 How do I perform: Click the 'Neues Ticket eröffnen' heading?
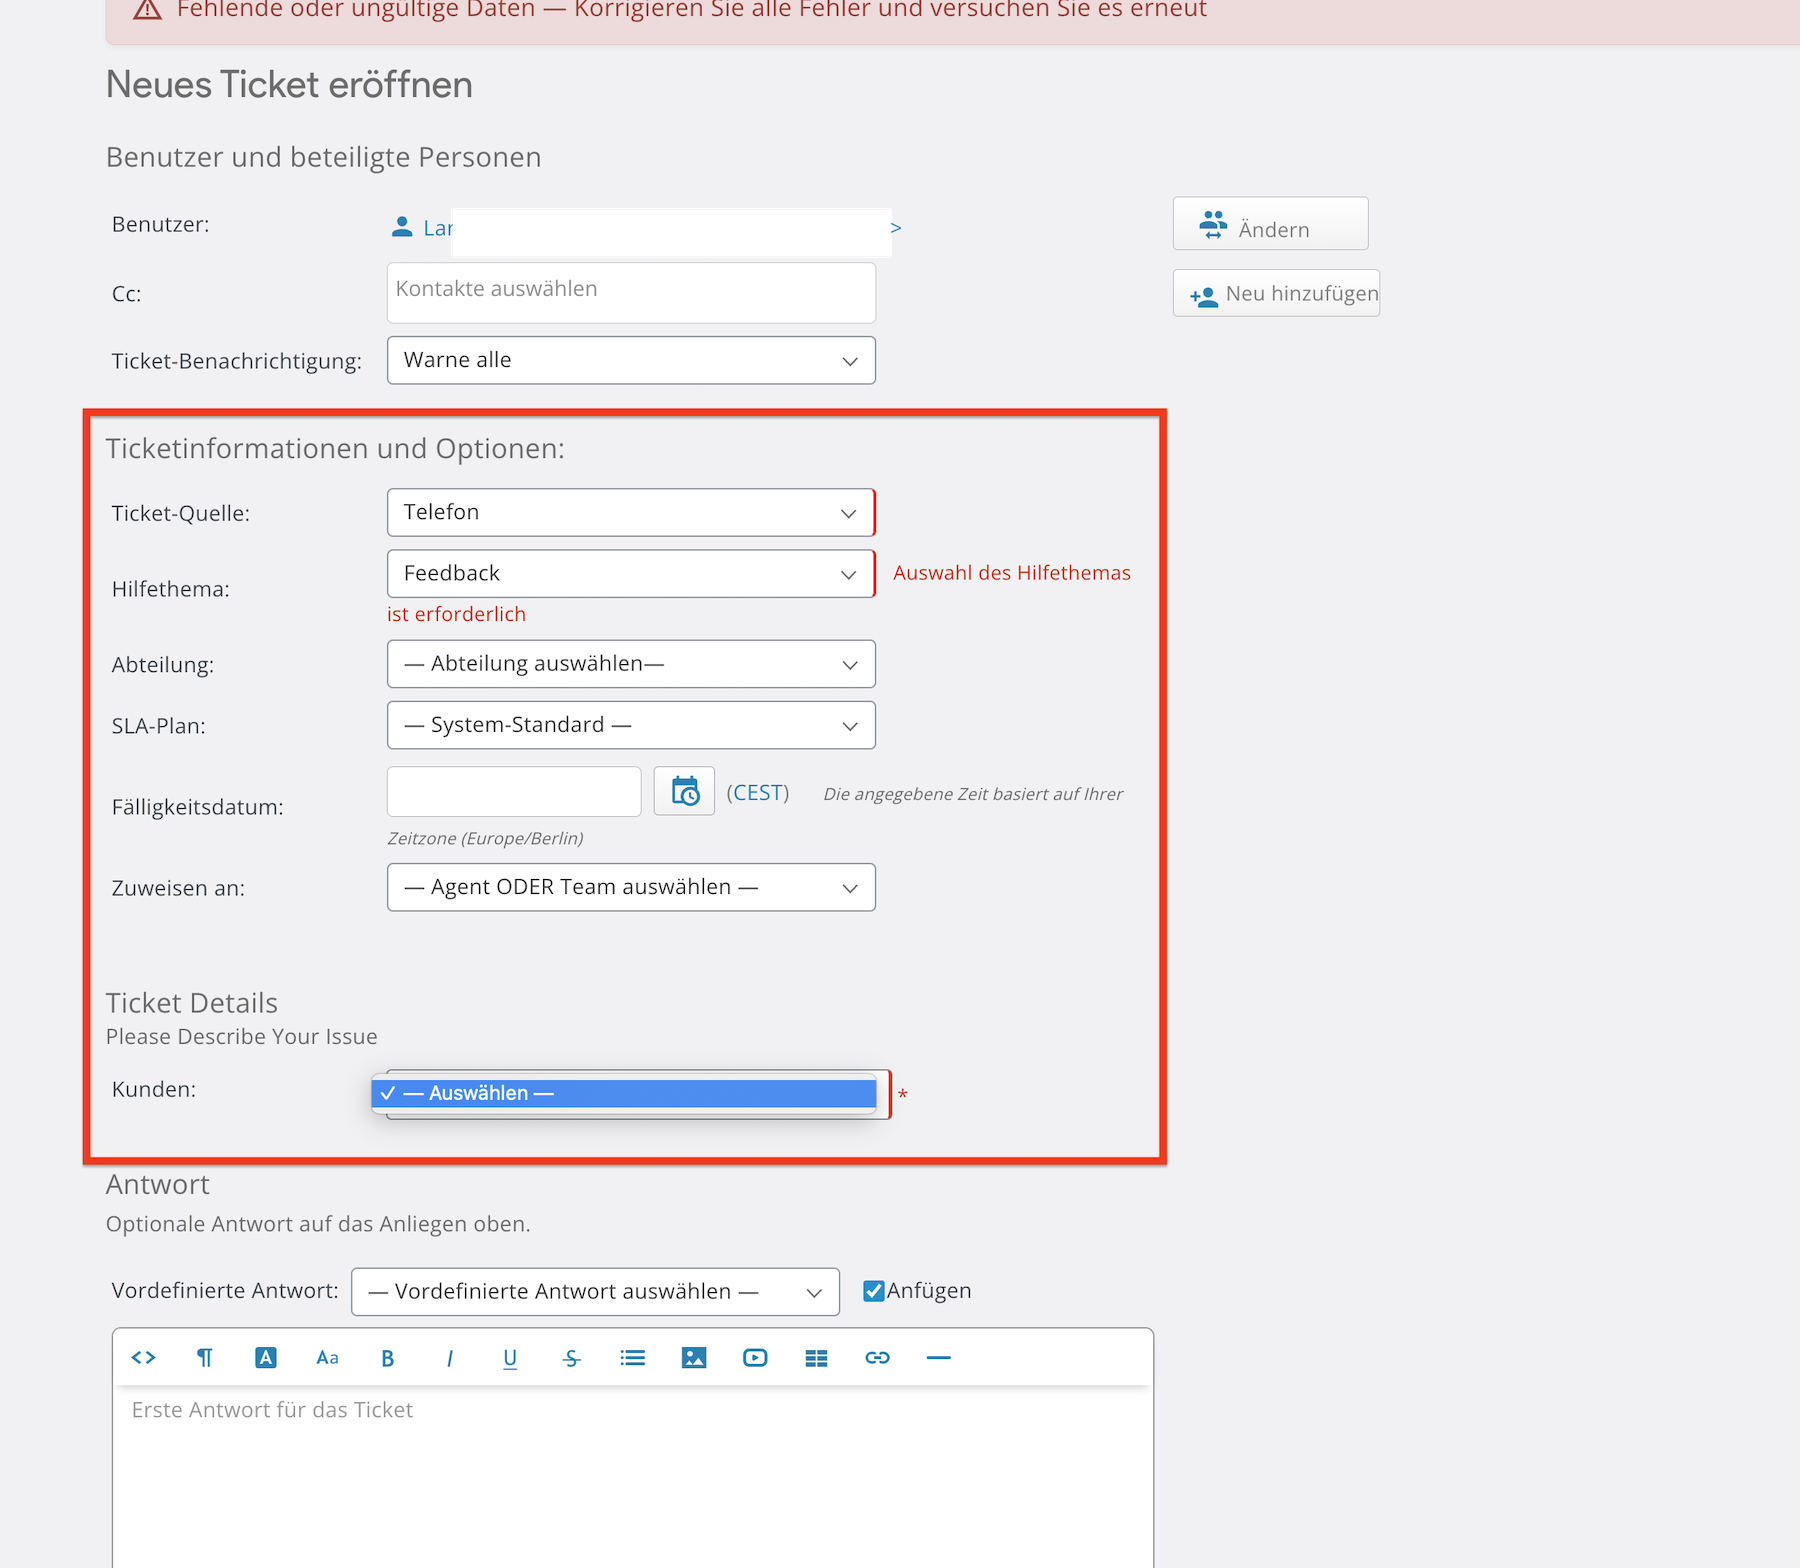(289, 84)
